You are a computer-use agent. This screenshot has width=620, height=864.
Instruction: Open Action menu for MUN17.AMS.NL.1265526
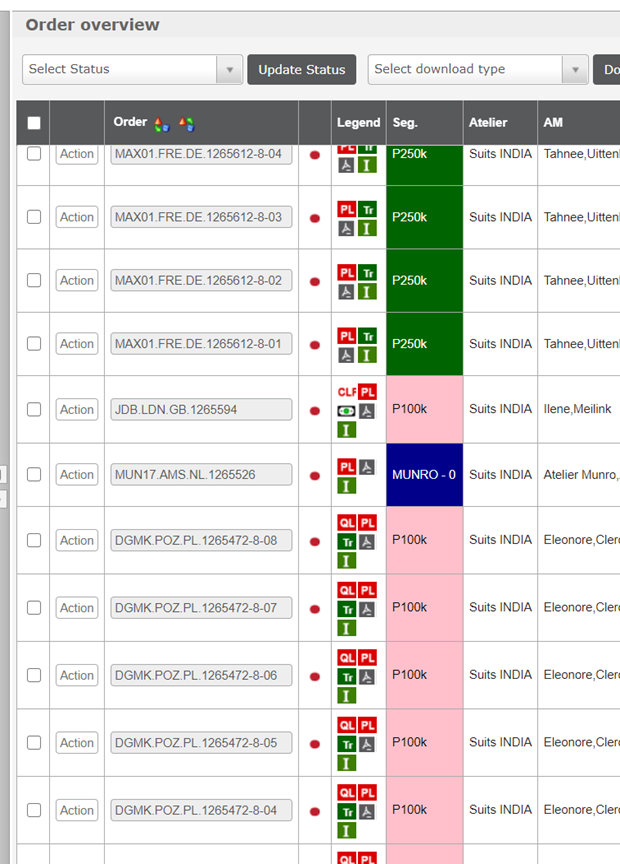pos(77,474)
